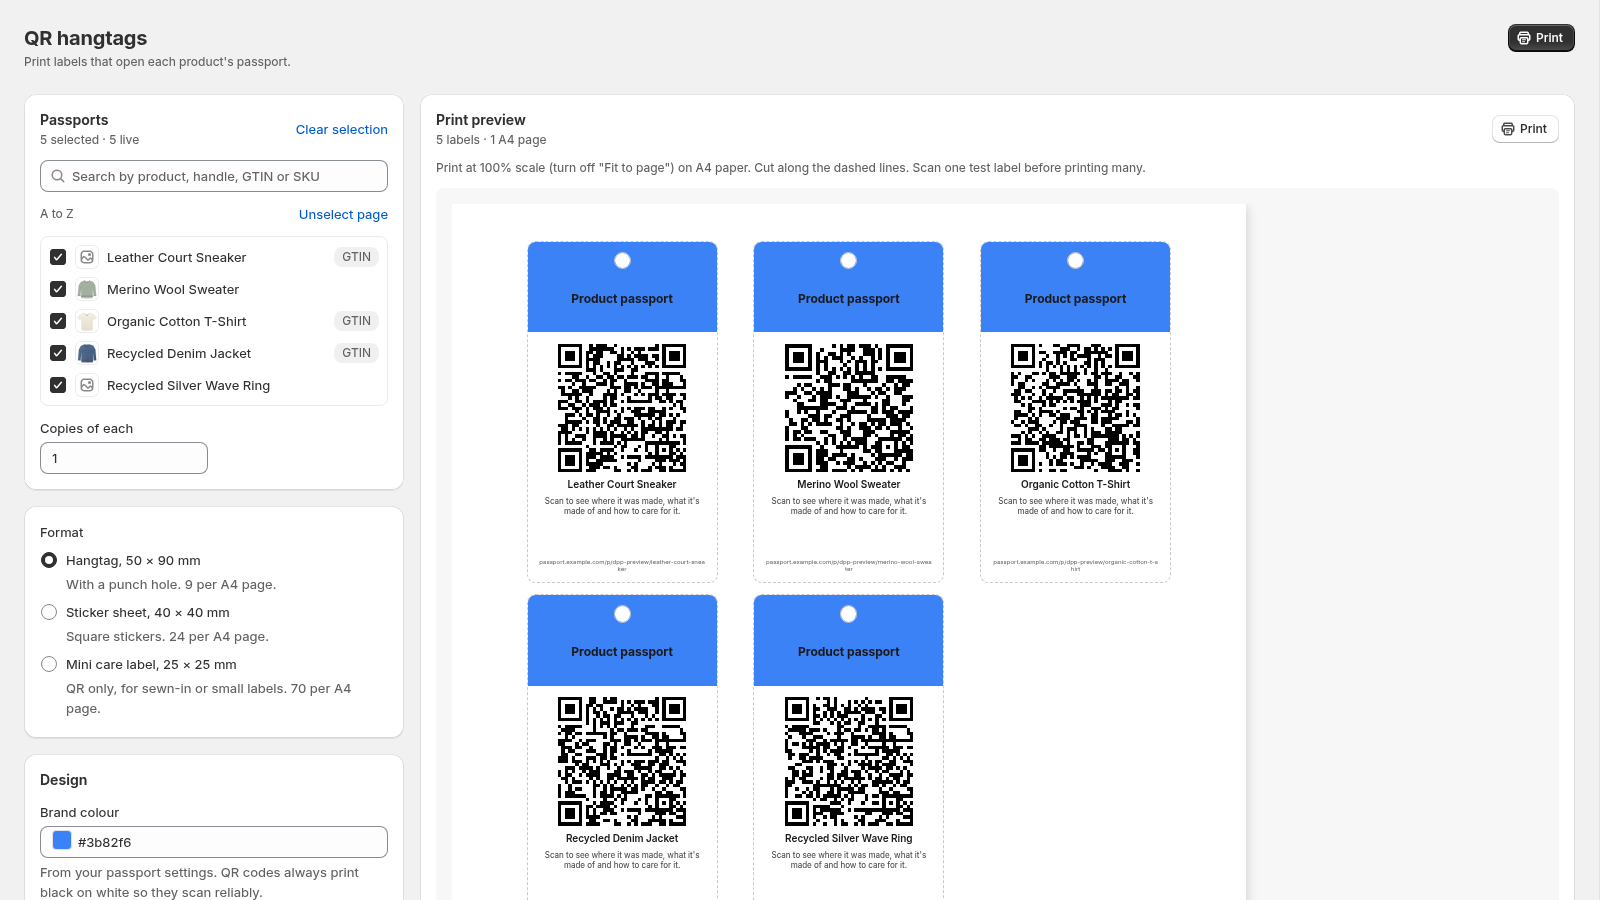Click Merino Wool Sweater product thumbnail
Image resolution: width=1600 pixels, height=900 pixels.
[87, 289]
